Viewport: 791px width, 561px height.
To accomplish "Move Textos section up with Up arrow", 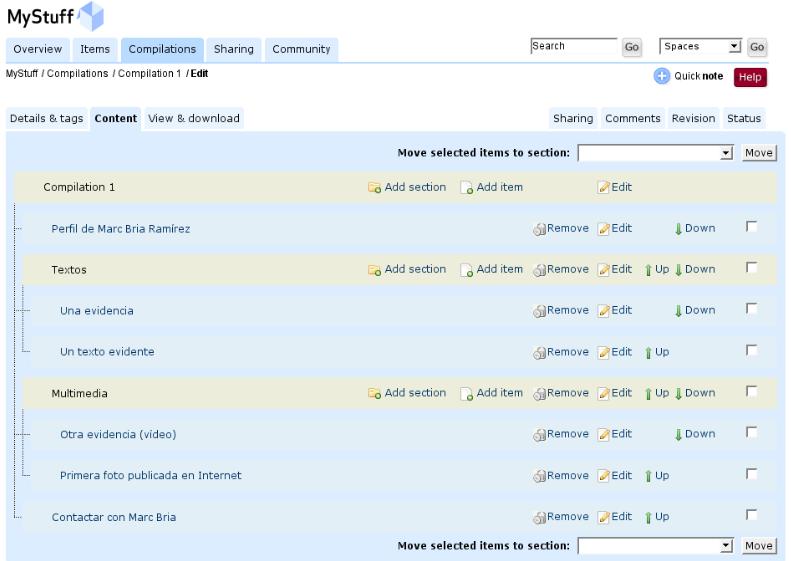I will (649, 270).
